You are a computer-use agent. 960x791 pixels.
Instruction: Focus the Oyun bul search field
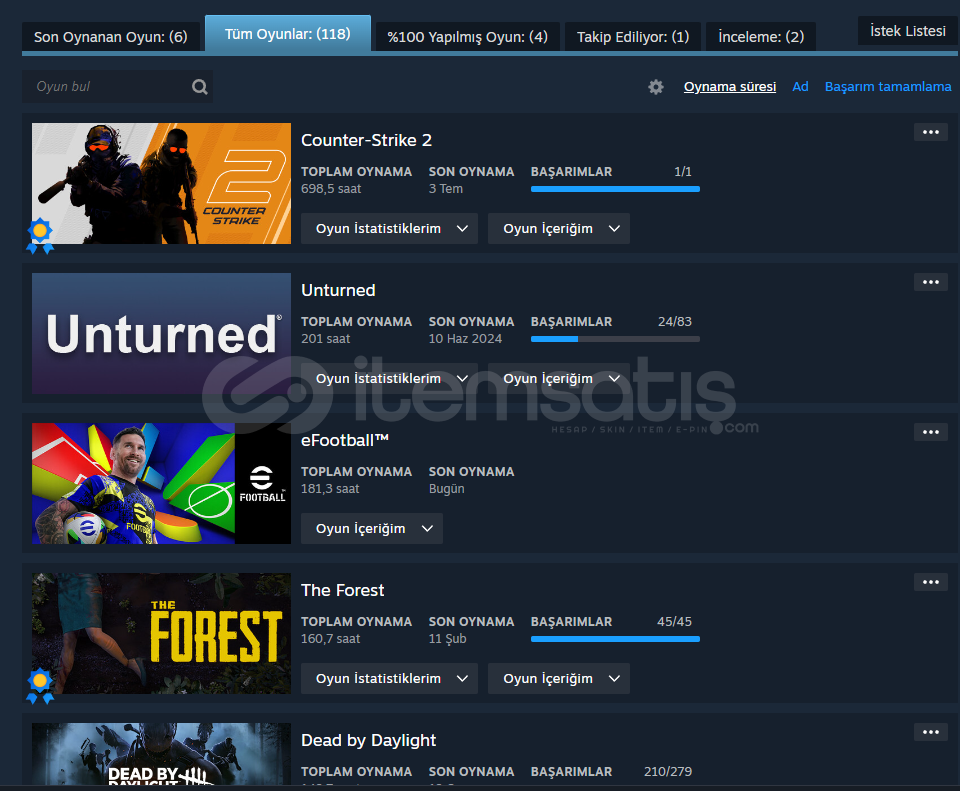(x=118, y=86)
